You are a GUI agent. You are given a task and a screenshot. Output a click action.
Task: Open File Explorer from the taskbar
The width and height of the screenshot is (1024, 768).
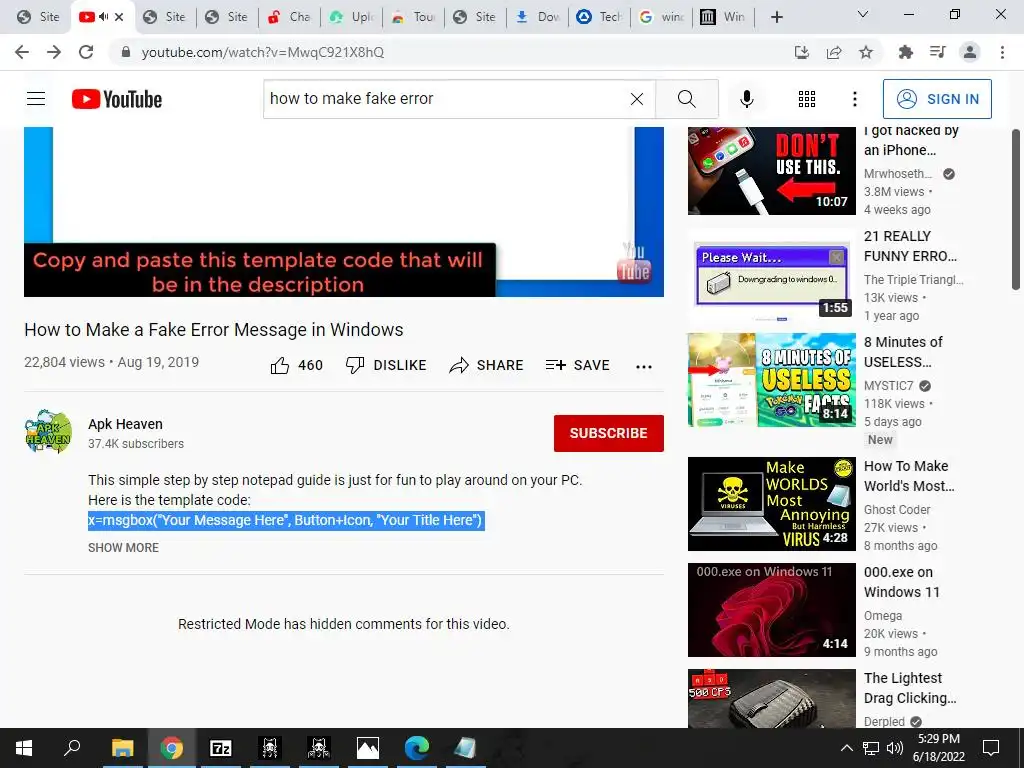pyautogui.click(x=122, y=748)
